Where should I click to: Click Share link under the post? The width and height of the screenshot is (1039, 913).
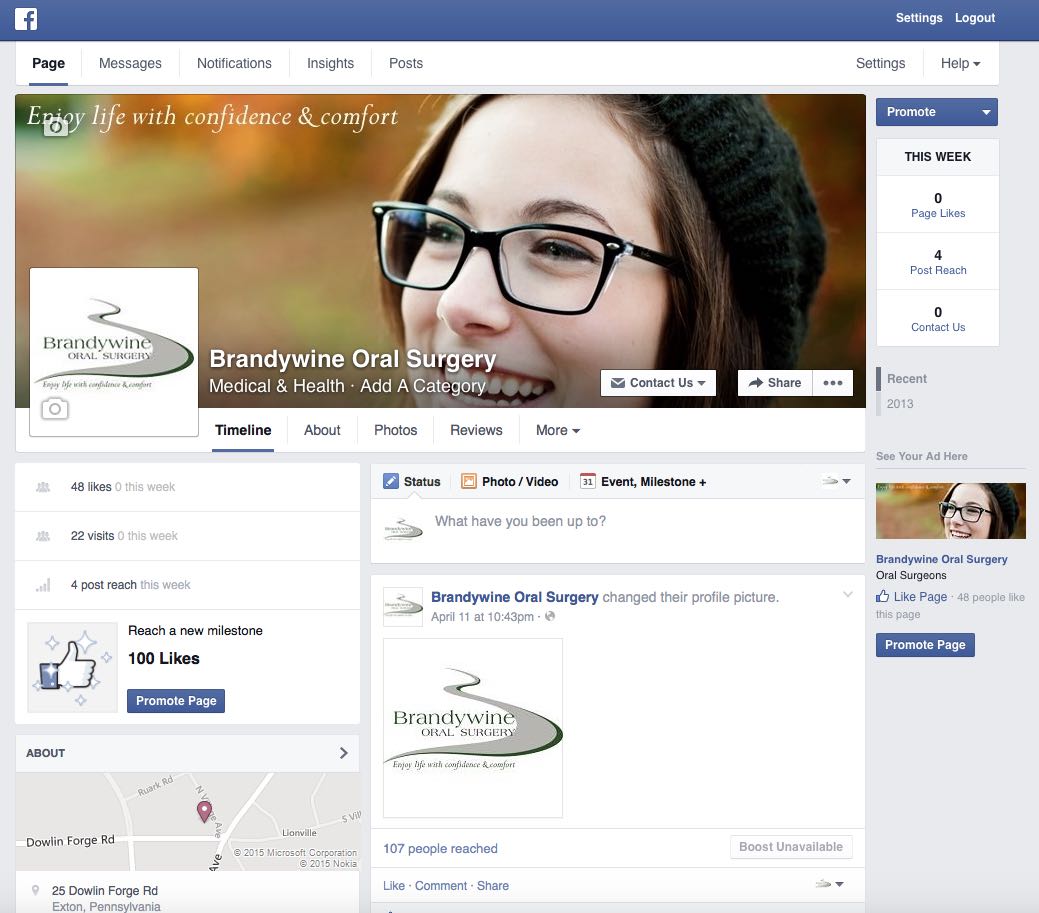point(493,886)
